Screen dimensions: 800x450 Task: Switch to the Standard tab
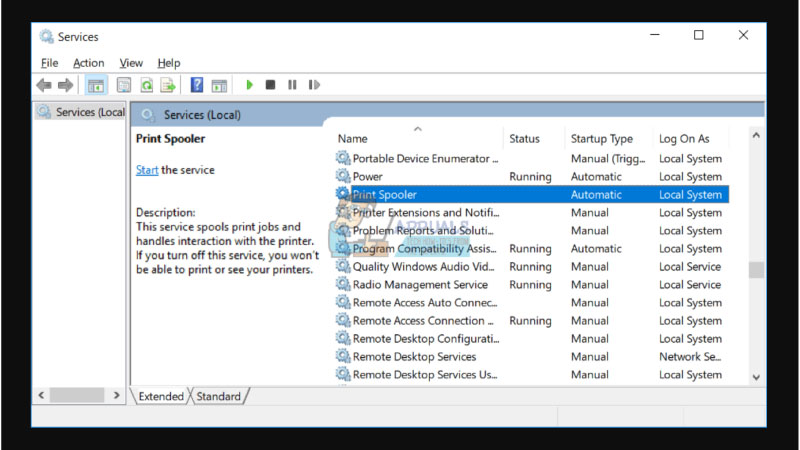218,397
